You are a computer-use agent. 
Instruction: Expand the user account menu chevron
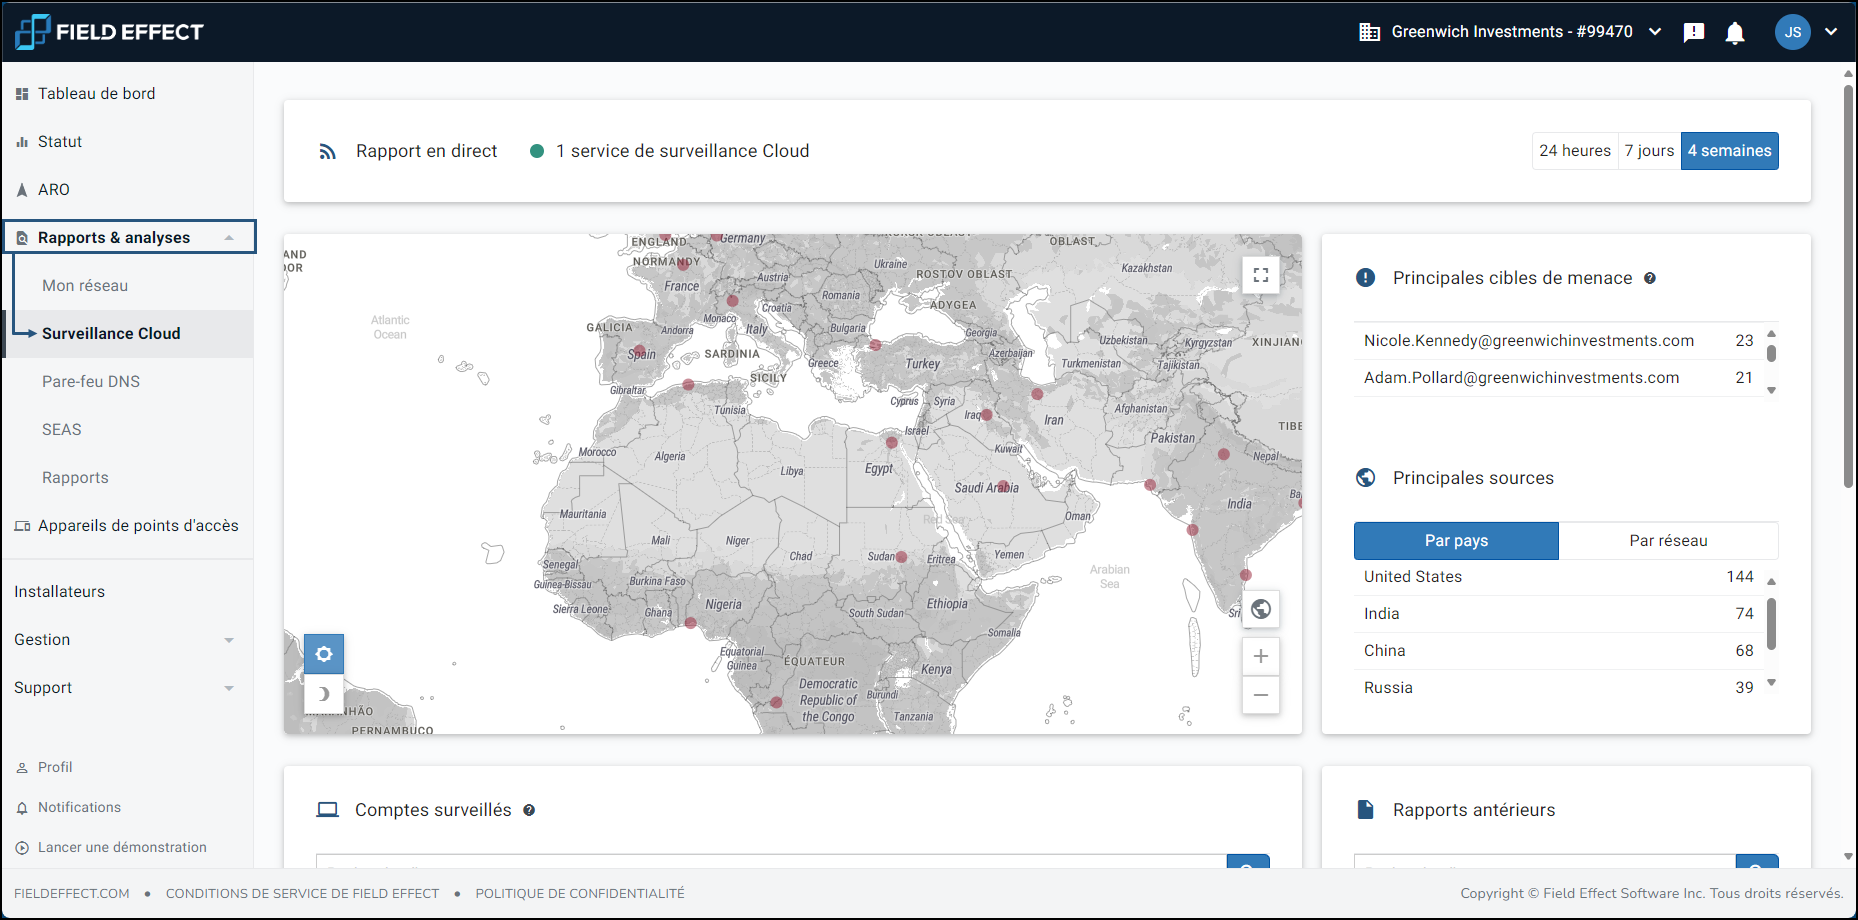[x=1831, y=32]
